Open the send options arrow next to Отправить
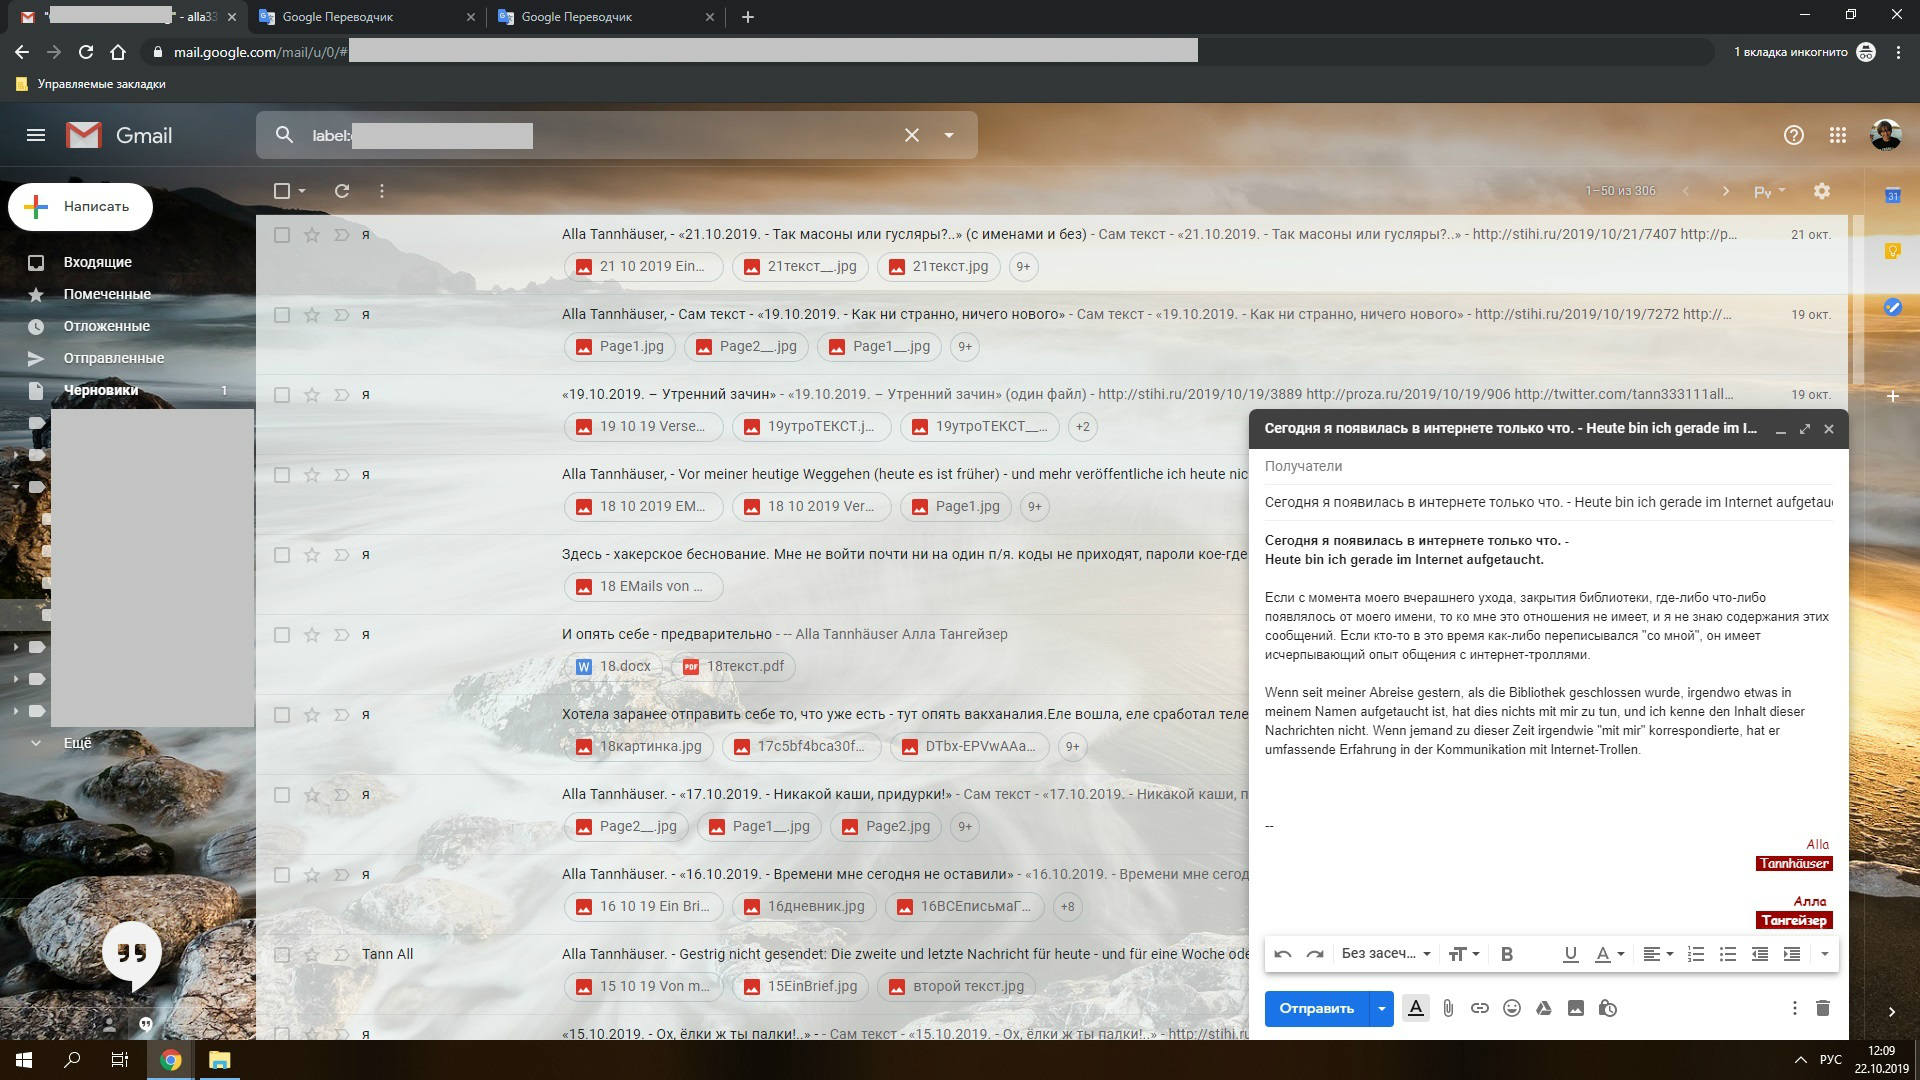The height and width of the screenshot is (1080, 1920). pyautogui.click(x=1381, y=1008)
